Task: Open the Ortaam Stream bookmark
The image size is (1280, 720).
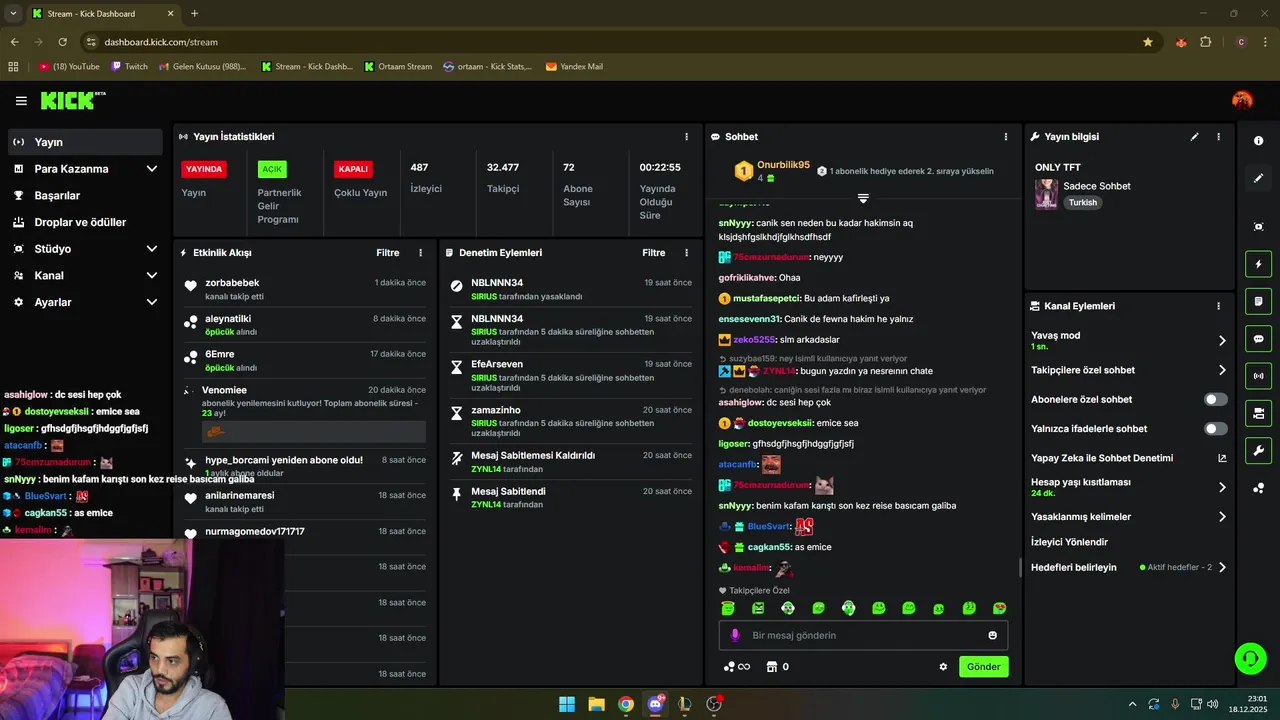Action: pos(398,67)
